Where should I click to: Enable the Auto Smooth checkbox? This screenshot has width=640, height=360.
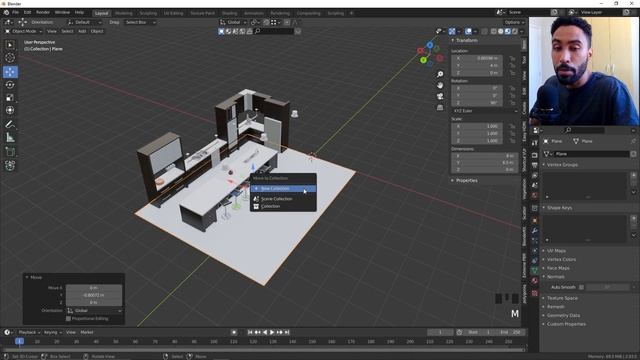[582, 287]
